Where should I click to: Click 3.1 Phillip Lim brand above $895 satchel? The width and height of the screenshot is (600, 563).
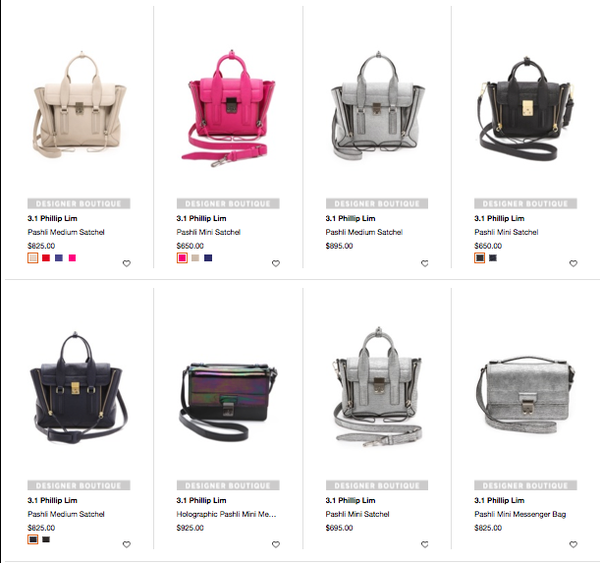point(351,219)
